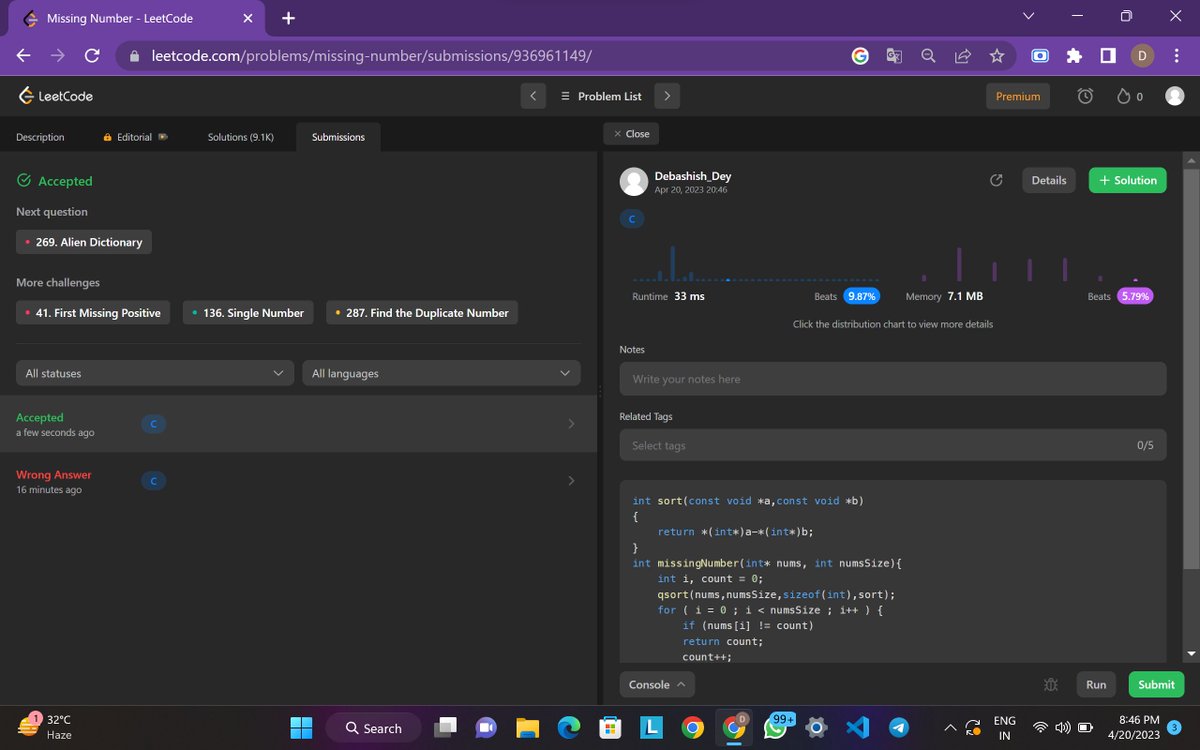
Task: Click the code panel scrollbar down arrow
Action: coord(1190,654)
